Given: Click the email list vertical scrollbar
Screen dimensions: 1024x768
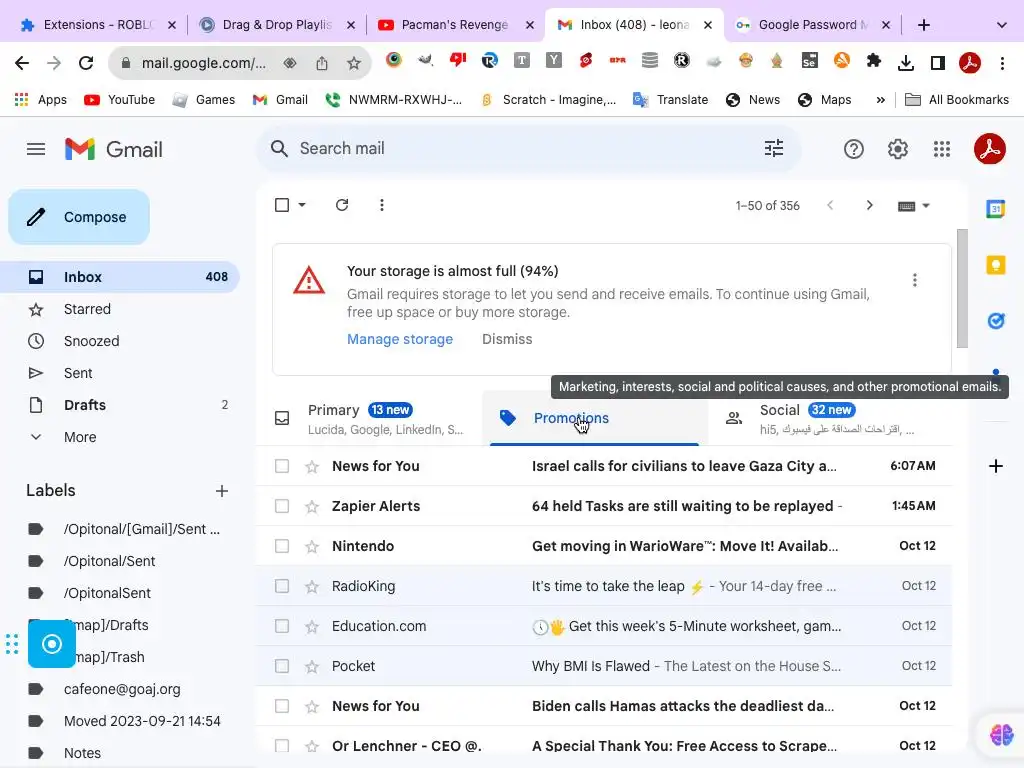Looking at the screenshot, I should (x=961, y=289).
